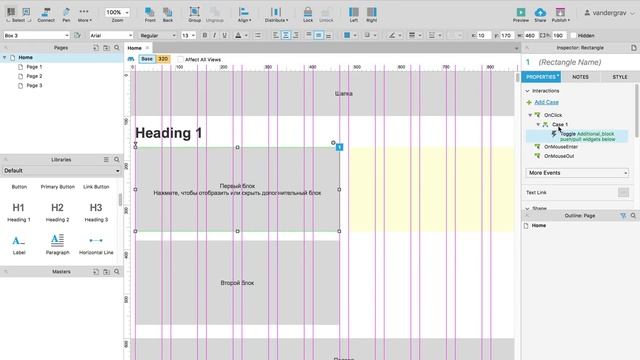
Task: Open the More Events dropdown
Action: [577, 173]
